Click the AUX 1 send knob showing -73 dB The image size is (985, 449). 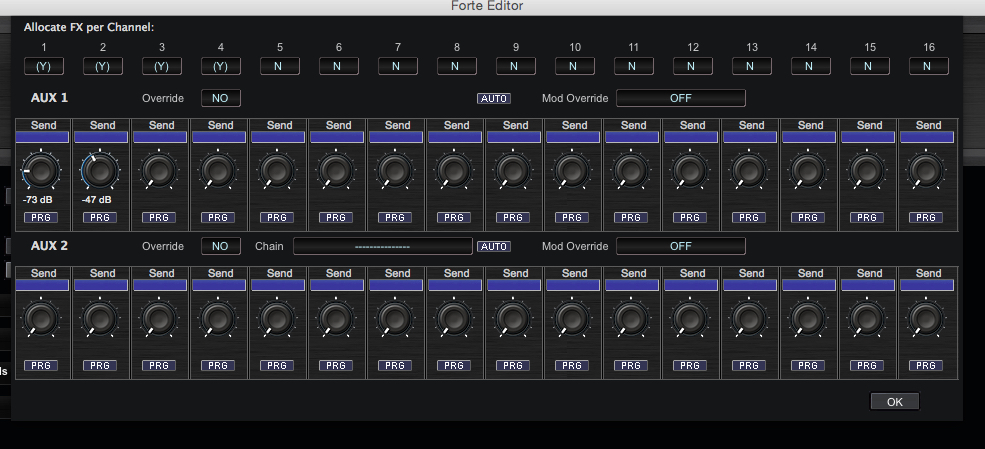[x=41, y=170]
